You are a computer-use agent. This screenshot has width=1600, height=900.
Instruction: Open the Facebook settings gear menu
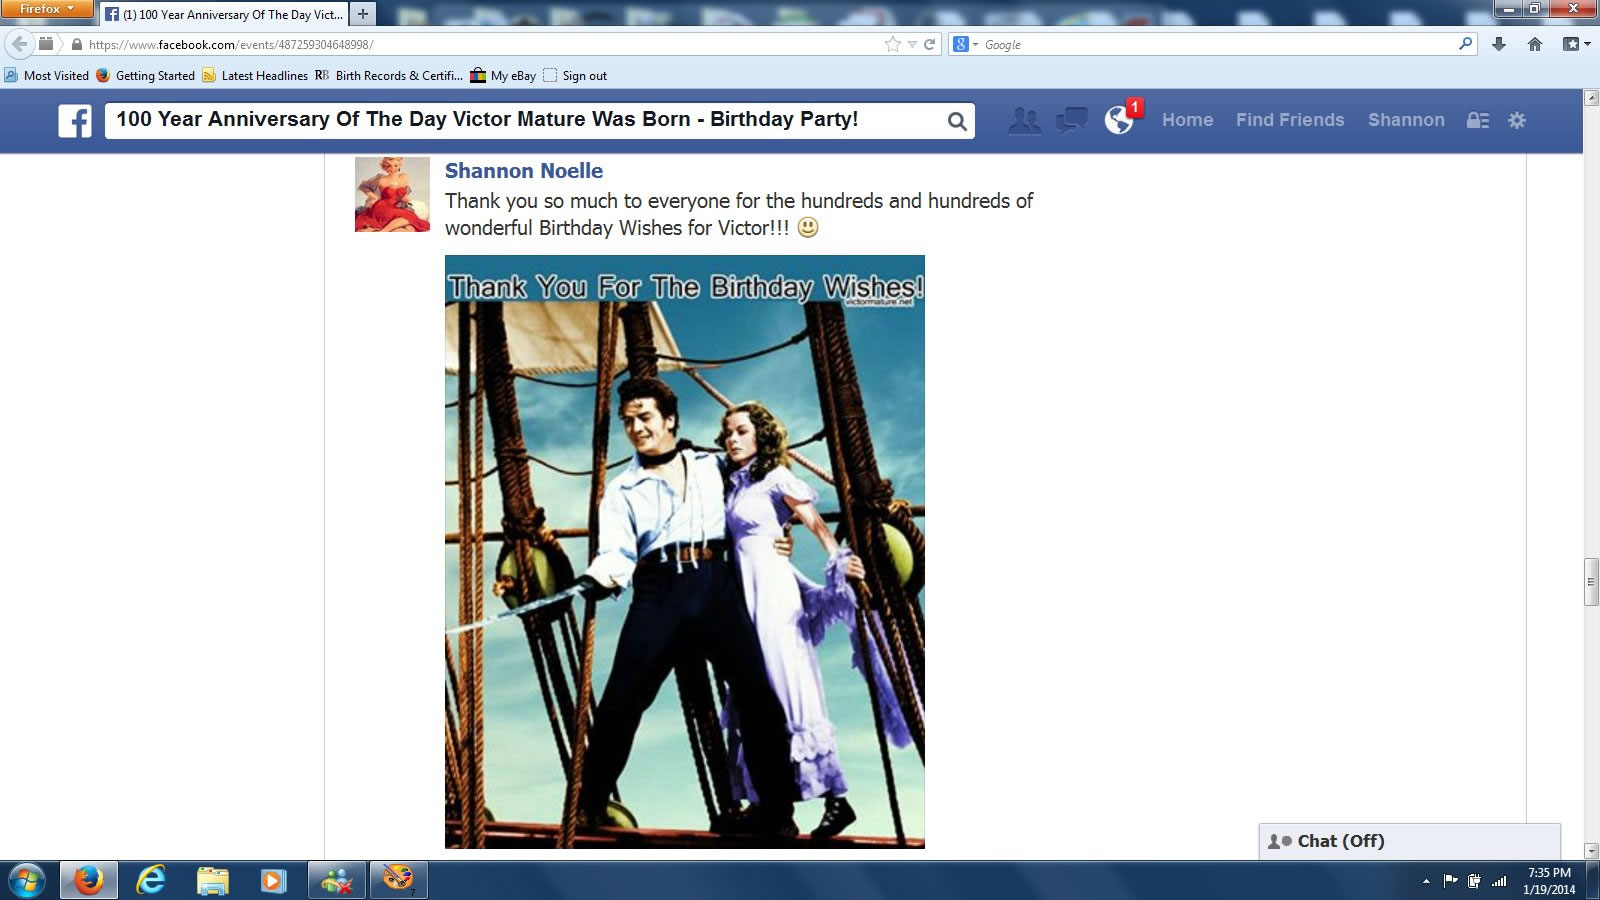(x=1517, y=120)
